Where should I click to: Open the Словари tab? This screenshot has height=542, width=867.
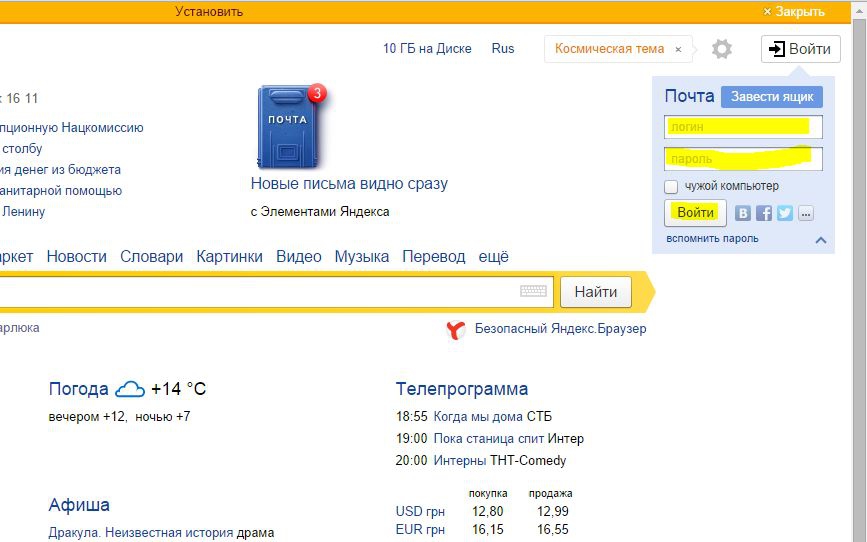click(x=152, y=257)
